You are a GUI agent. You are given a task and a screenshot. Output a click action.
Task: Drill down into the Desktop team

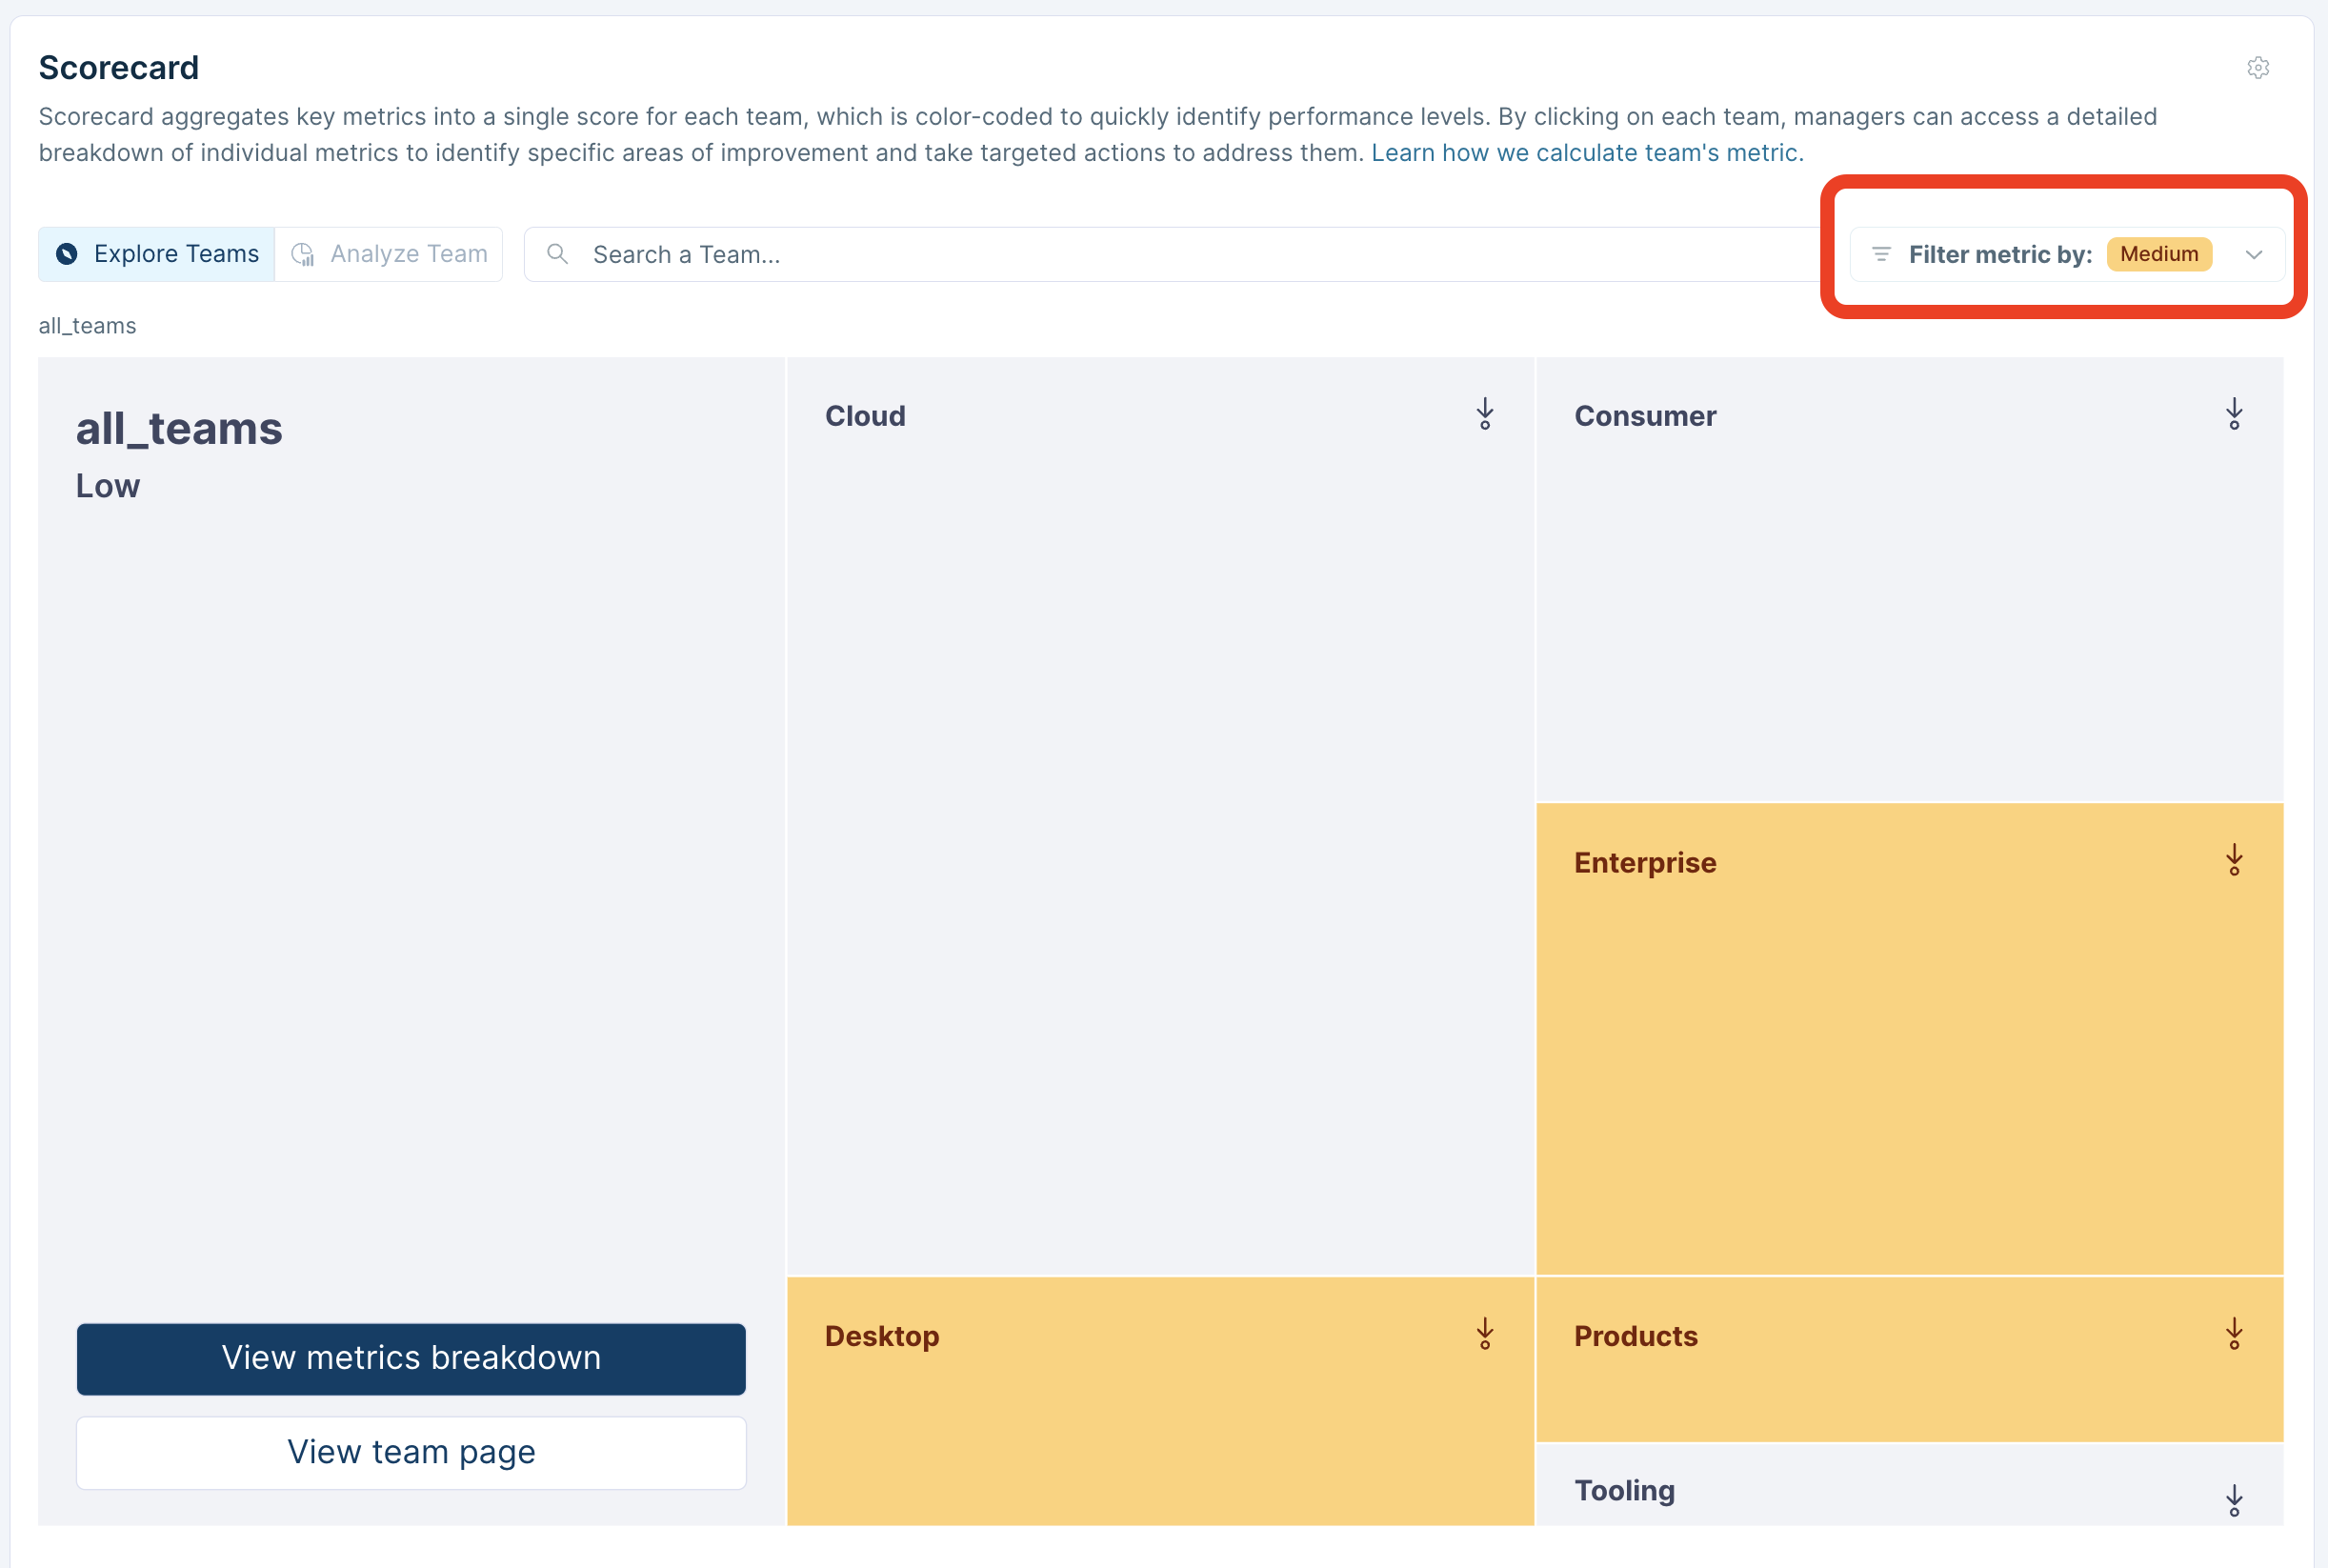(1484, 1334)
